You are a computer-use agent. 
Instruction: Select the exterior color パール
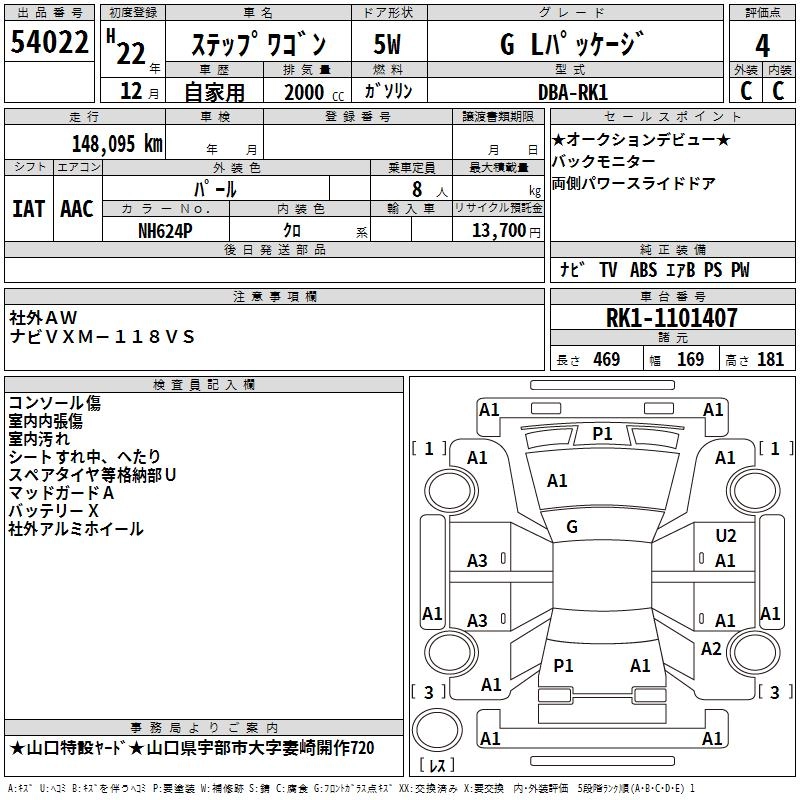tap(215, 189)
